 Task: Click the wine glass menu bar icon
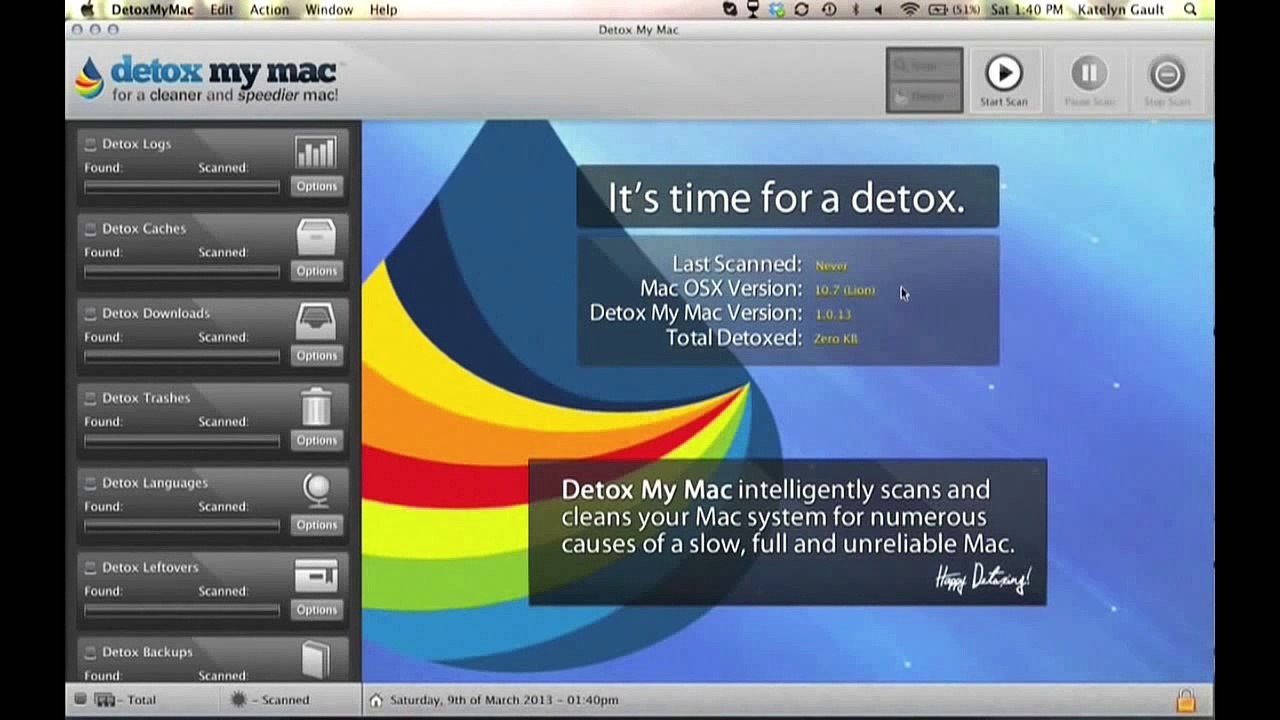click(753, 10)
